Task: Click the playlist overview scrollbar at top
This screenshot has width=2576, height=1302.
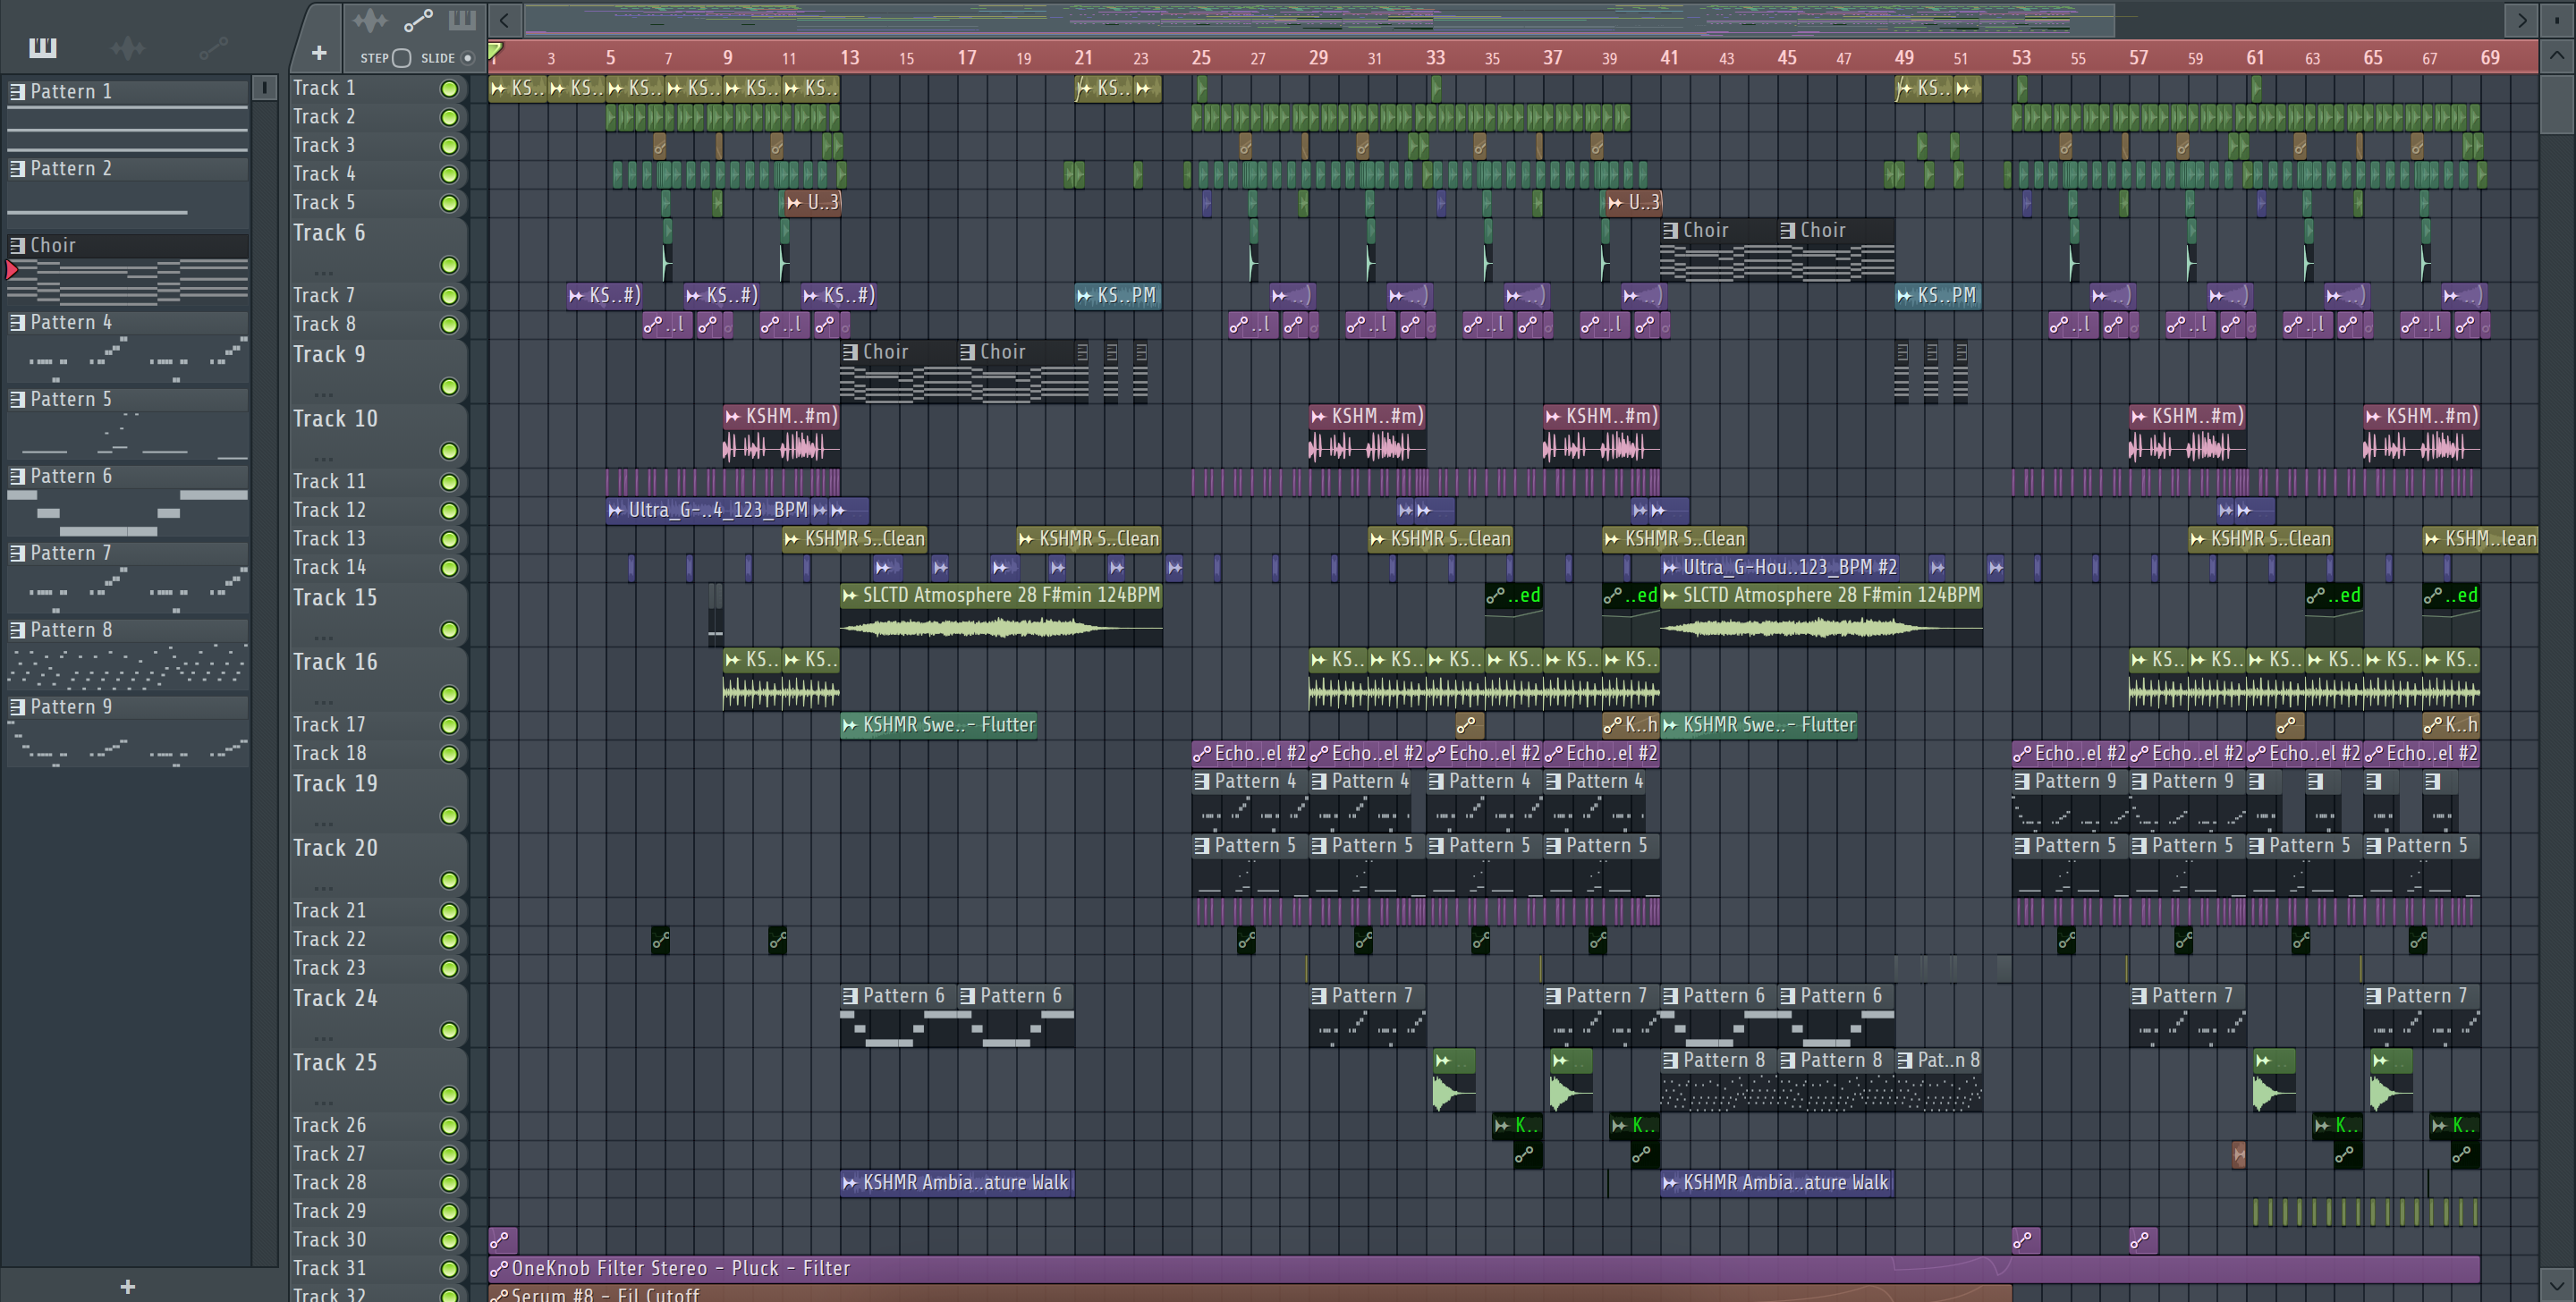Action: click(1320, 19)
